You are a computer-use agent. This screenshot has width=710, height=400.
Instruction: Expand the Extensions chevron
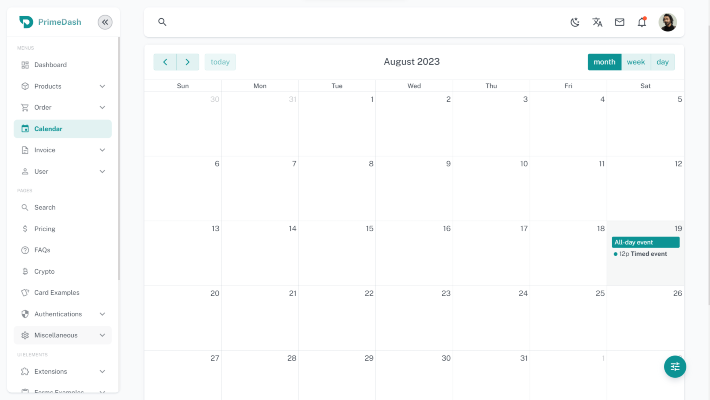102,371
